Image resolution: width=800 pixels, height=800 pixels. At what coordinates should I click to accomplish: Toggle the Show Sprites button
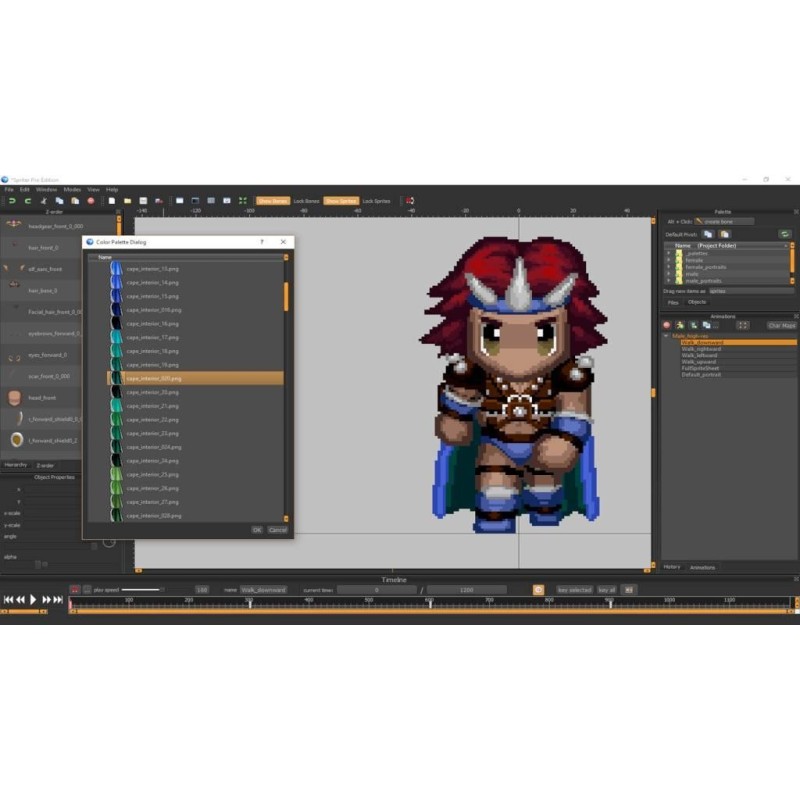point(340,201)
